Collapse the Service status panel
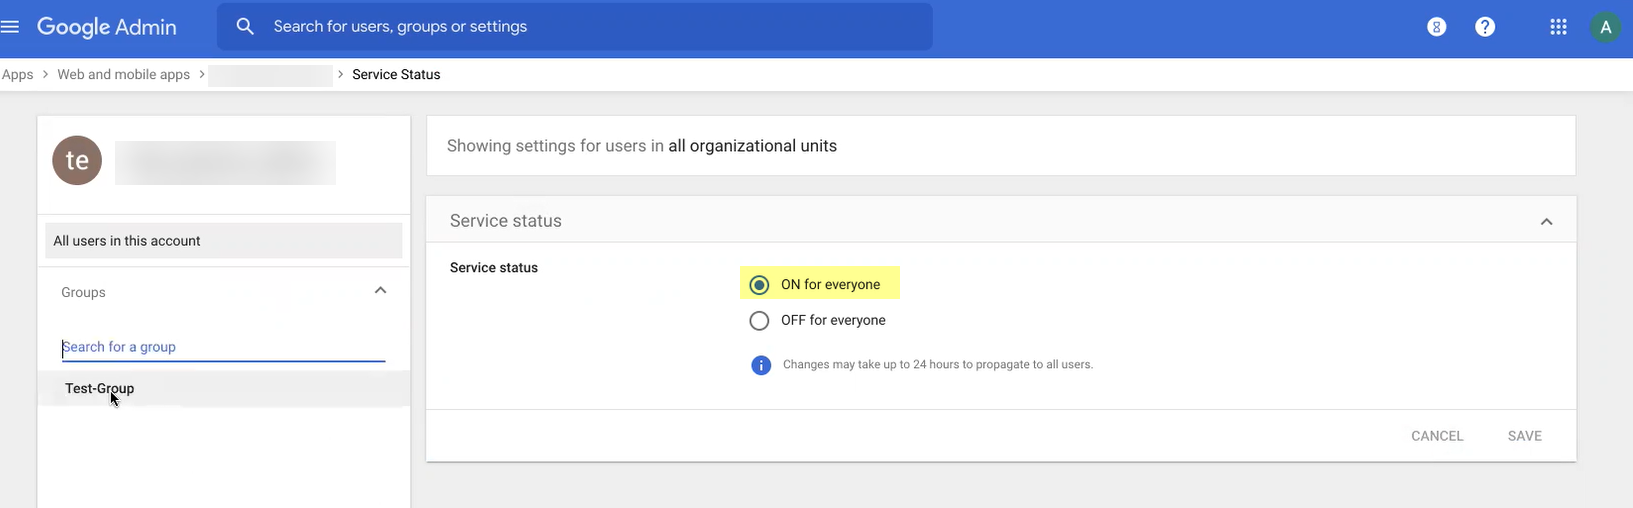The image size is (1633, 508). [1546, 222]
